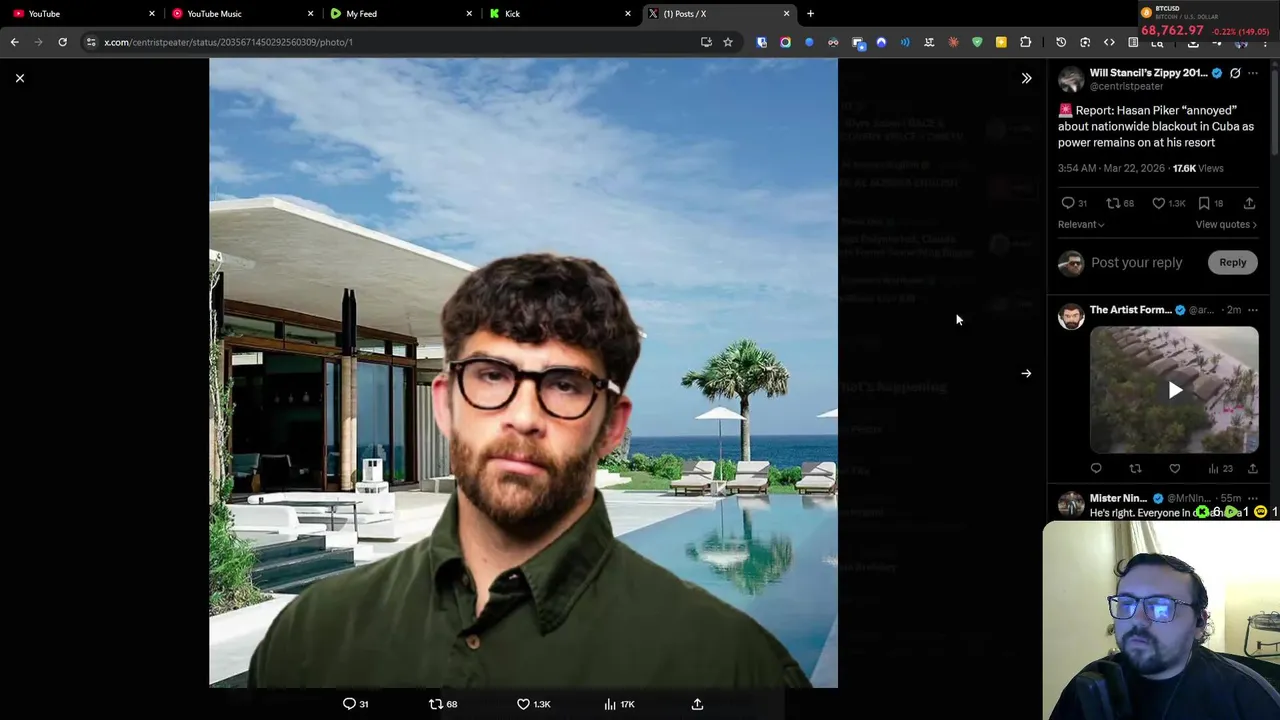Like The Artist Form video comment
Viewport: 1280px width, 720px height.
coord(1175,468)
